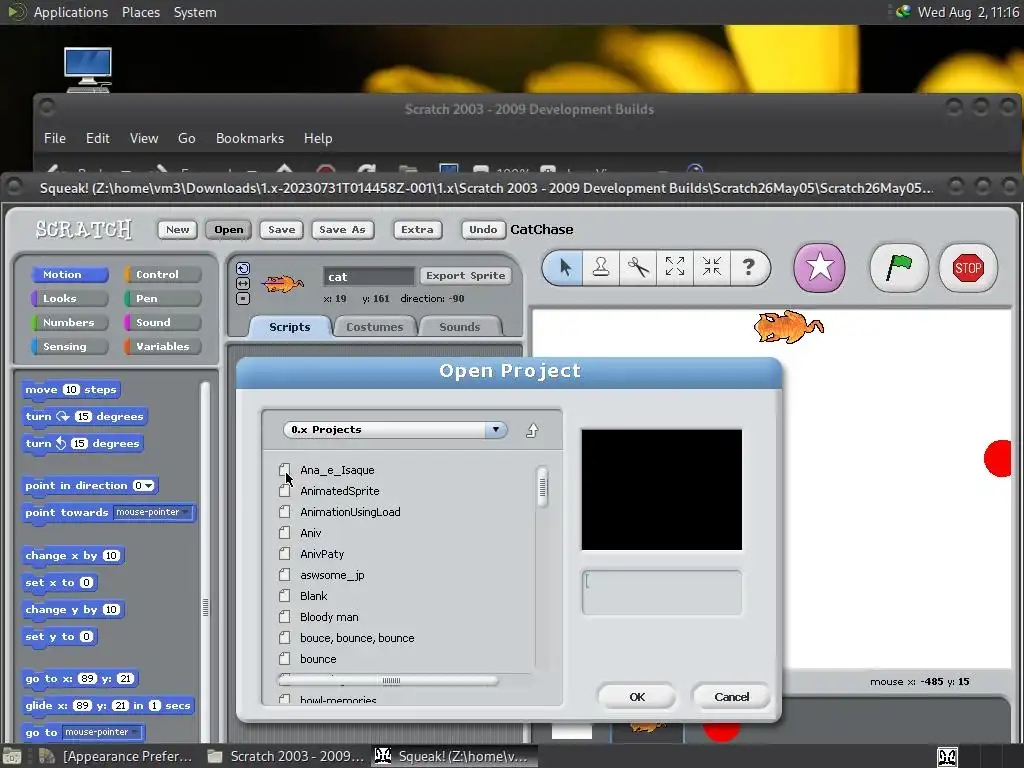1024x768 pixels.
Task: Select 'bouce, bounce, bounce' project file
Action: [357, 638]
